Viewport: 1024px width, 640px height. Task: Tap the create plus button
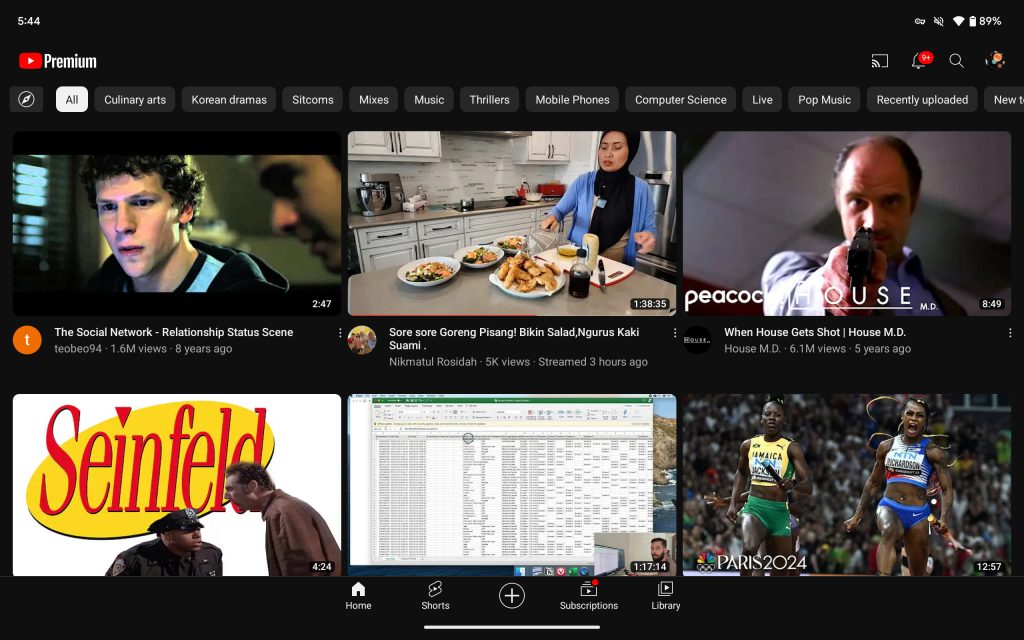(x=512, y=596)
